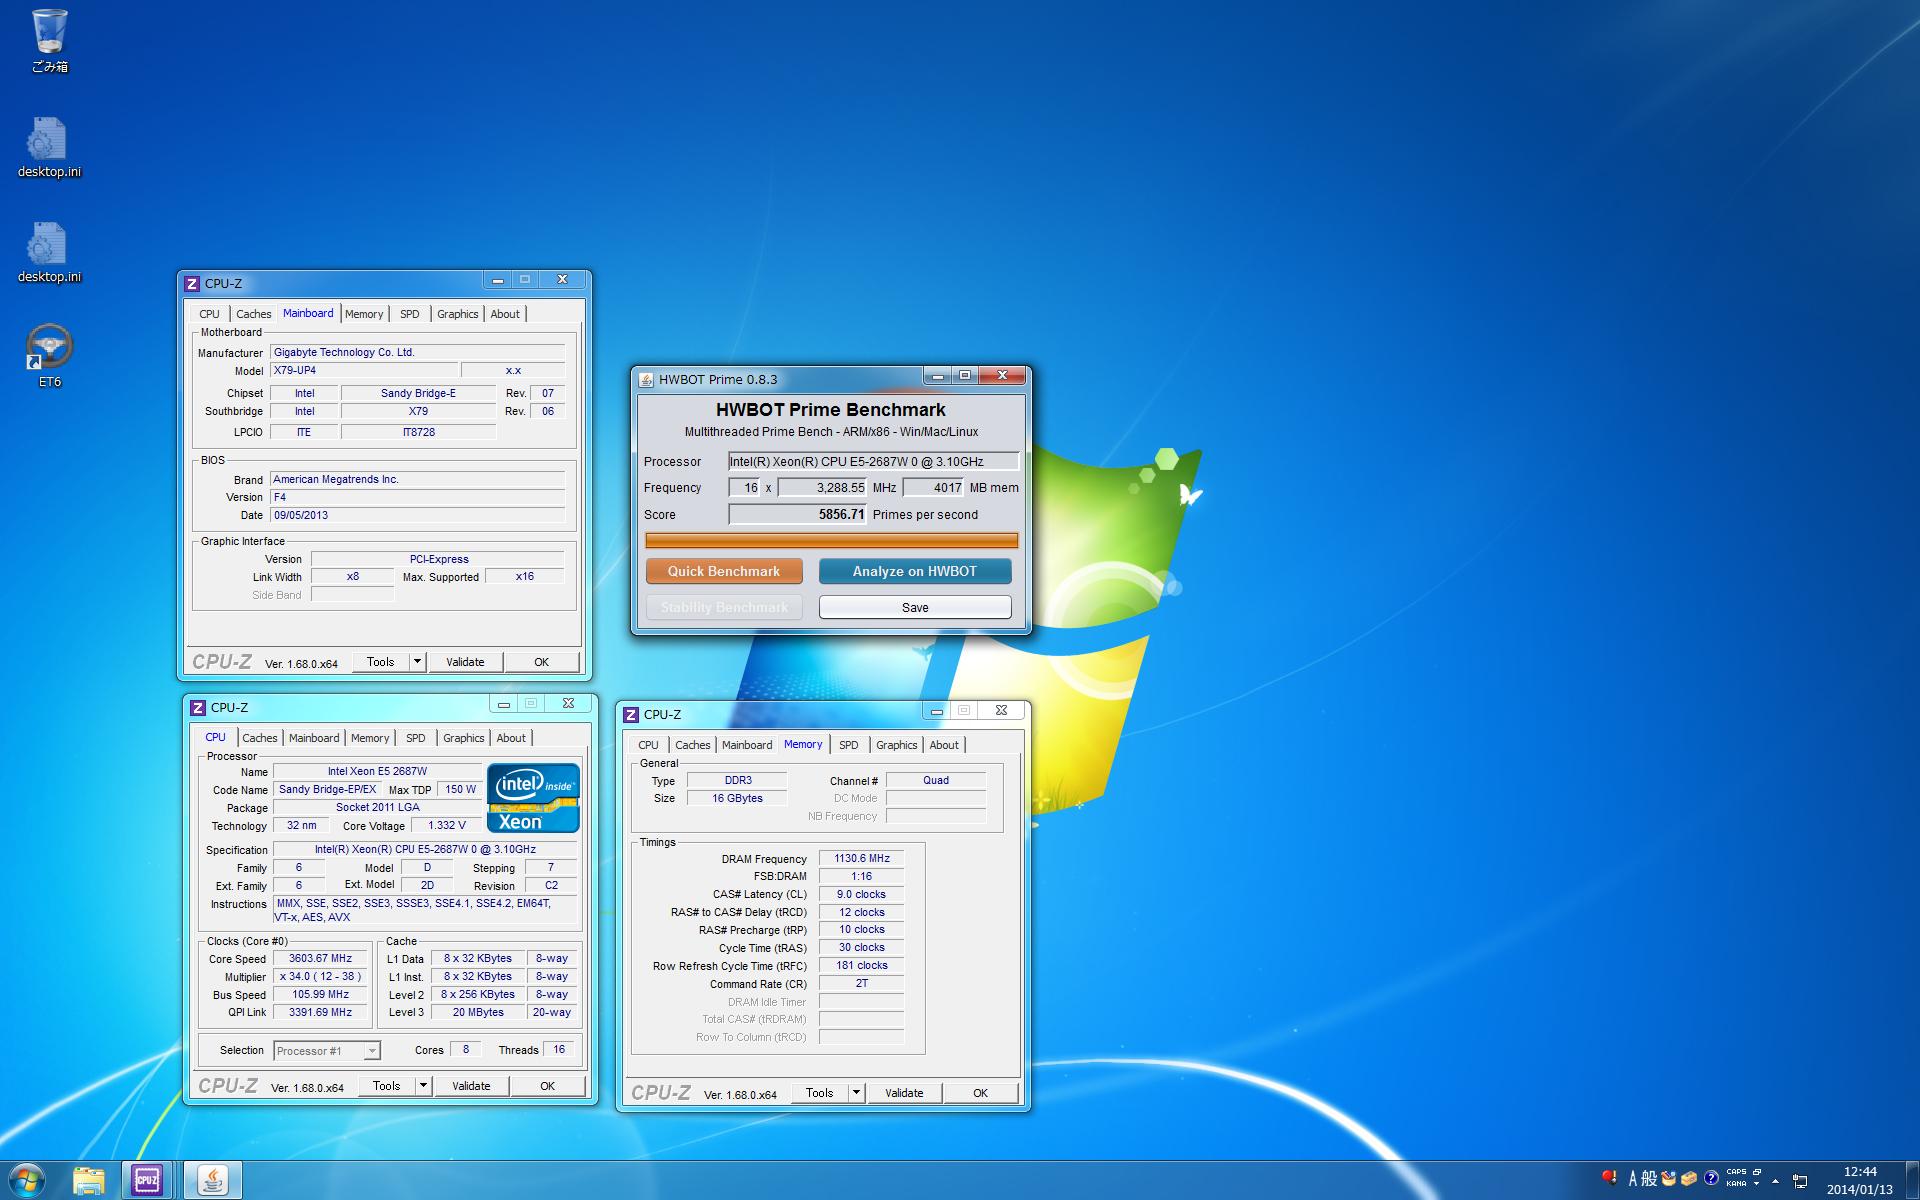Close the CPU-Z CPU window

568,704
